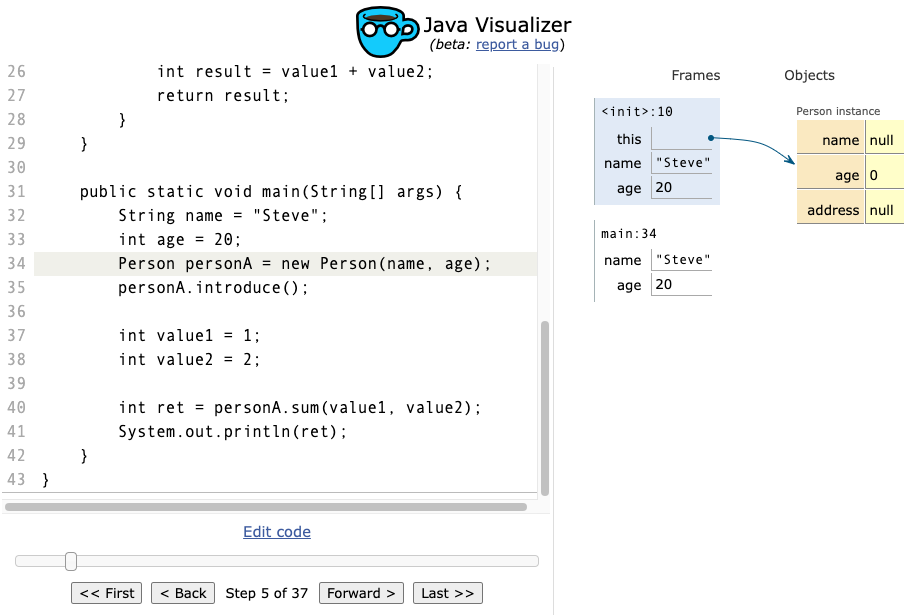The image size is (922, 615).
Task: Click code line 'int value2 = 2;'
Action: pos(189,360)
